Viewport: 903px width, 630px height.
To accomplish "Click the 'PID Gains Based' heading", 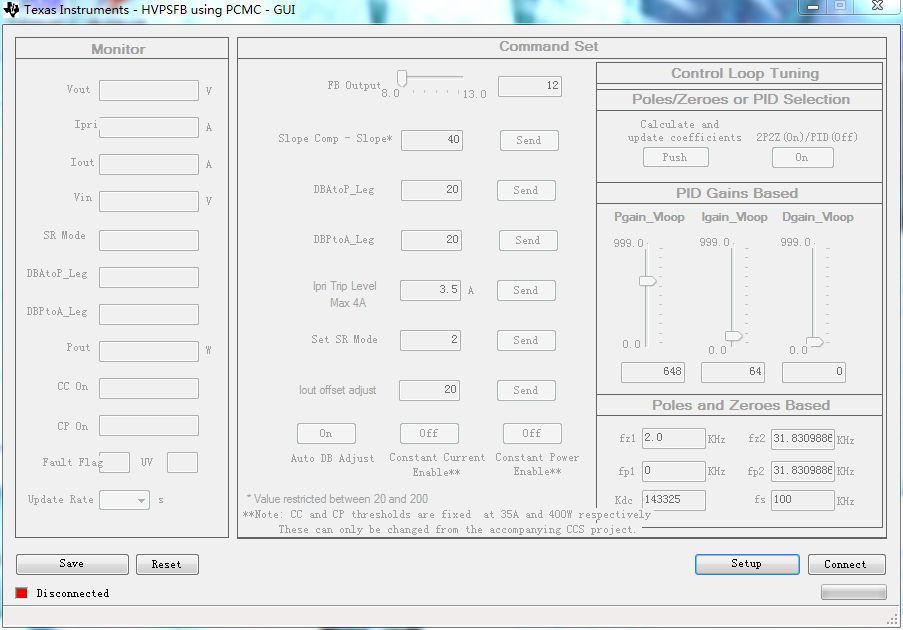I will tap(737, 193).
